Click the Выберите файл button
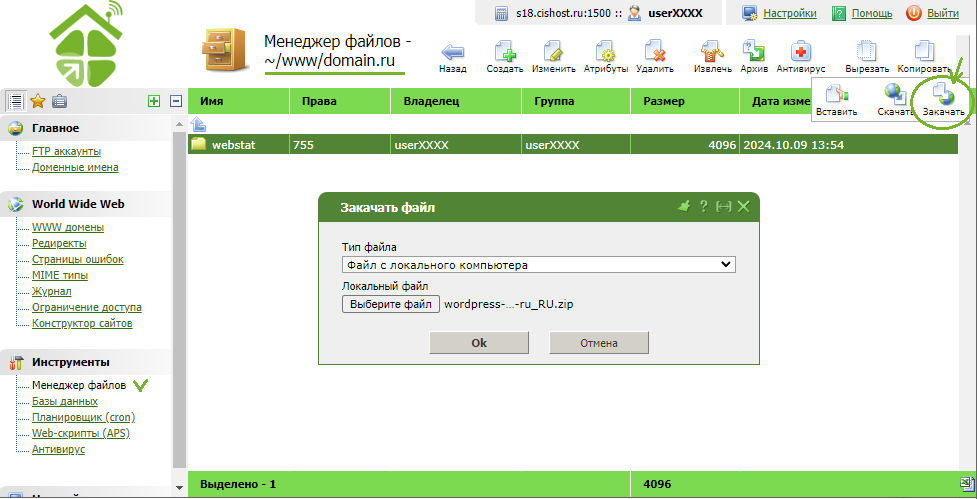977x499 pixels. 390,304
